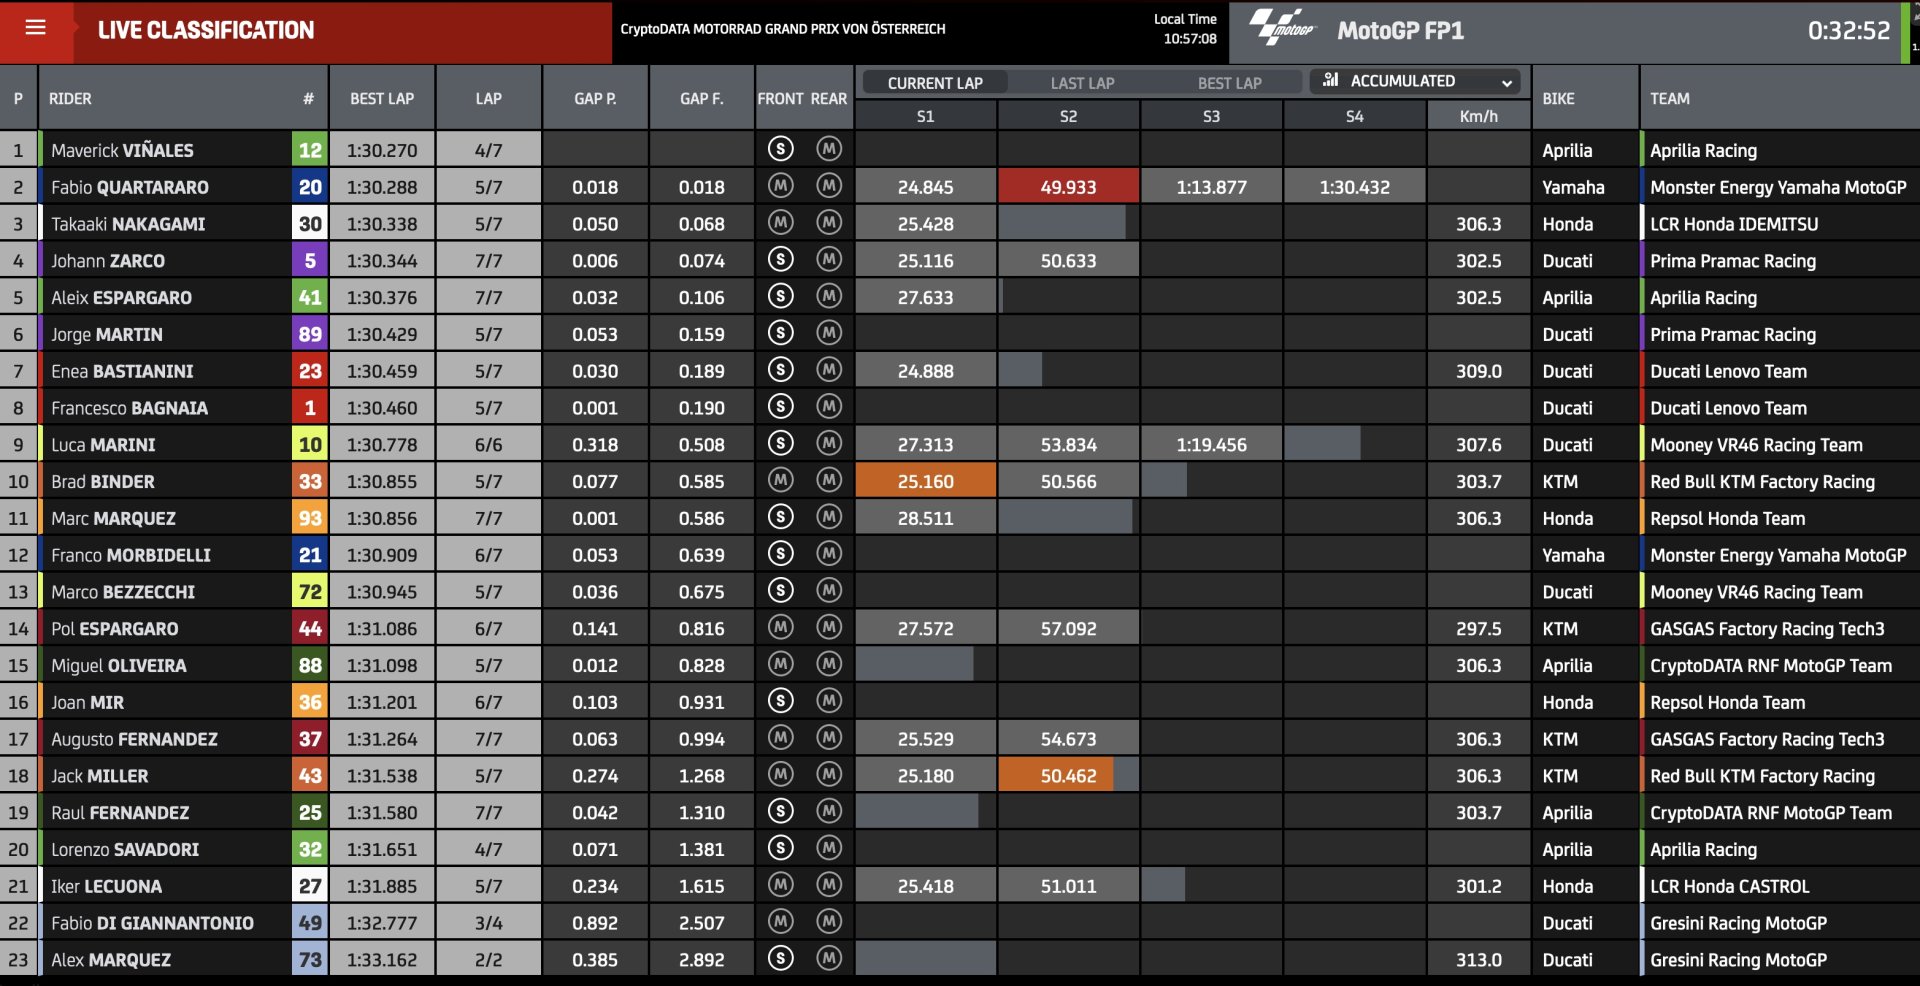Click best lap 1:30.270

point(382,150)
